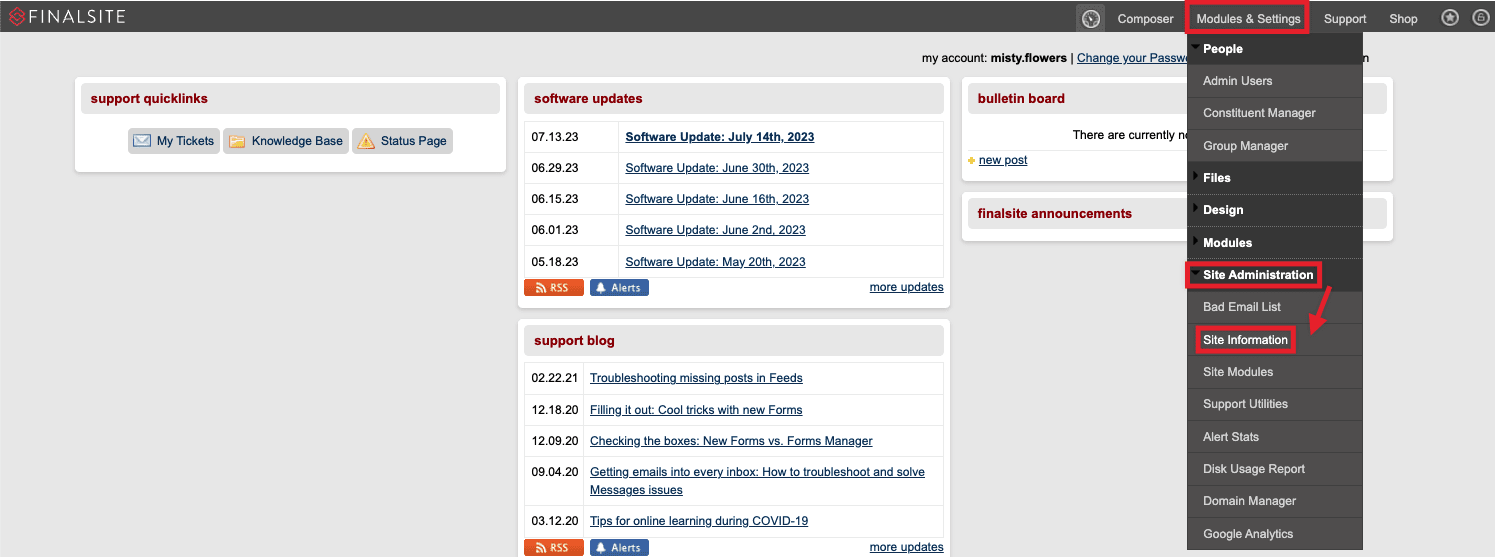Collapse the People menu section
Screen dimensions: 1495x557
[x=1274, y=49]
